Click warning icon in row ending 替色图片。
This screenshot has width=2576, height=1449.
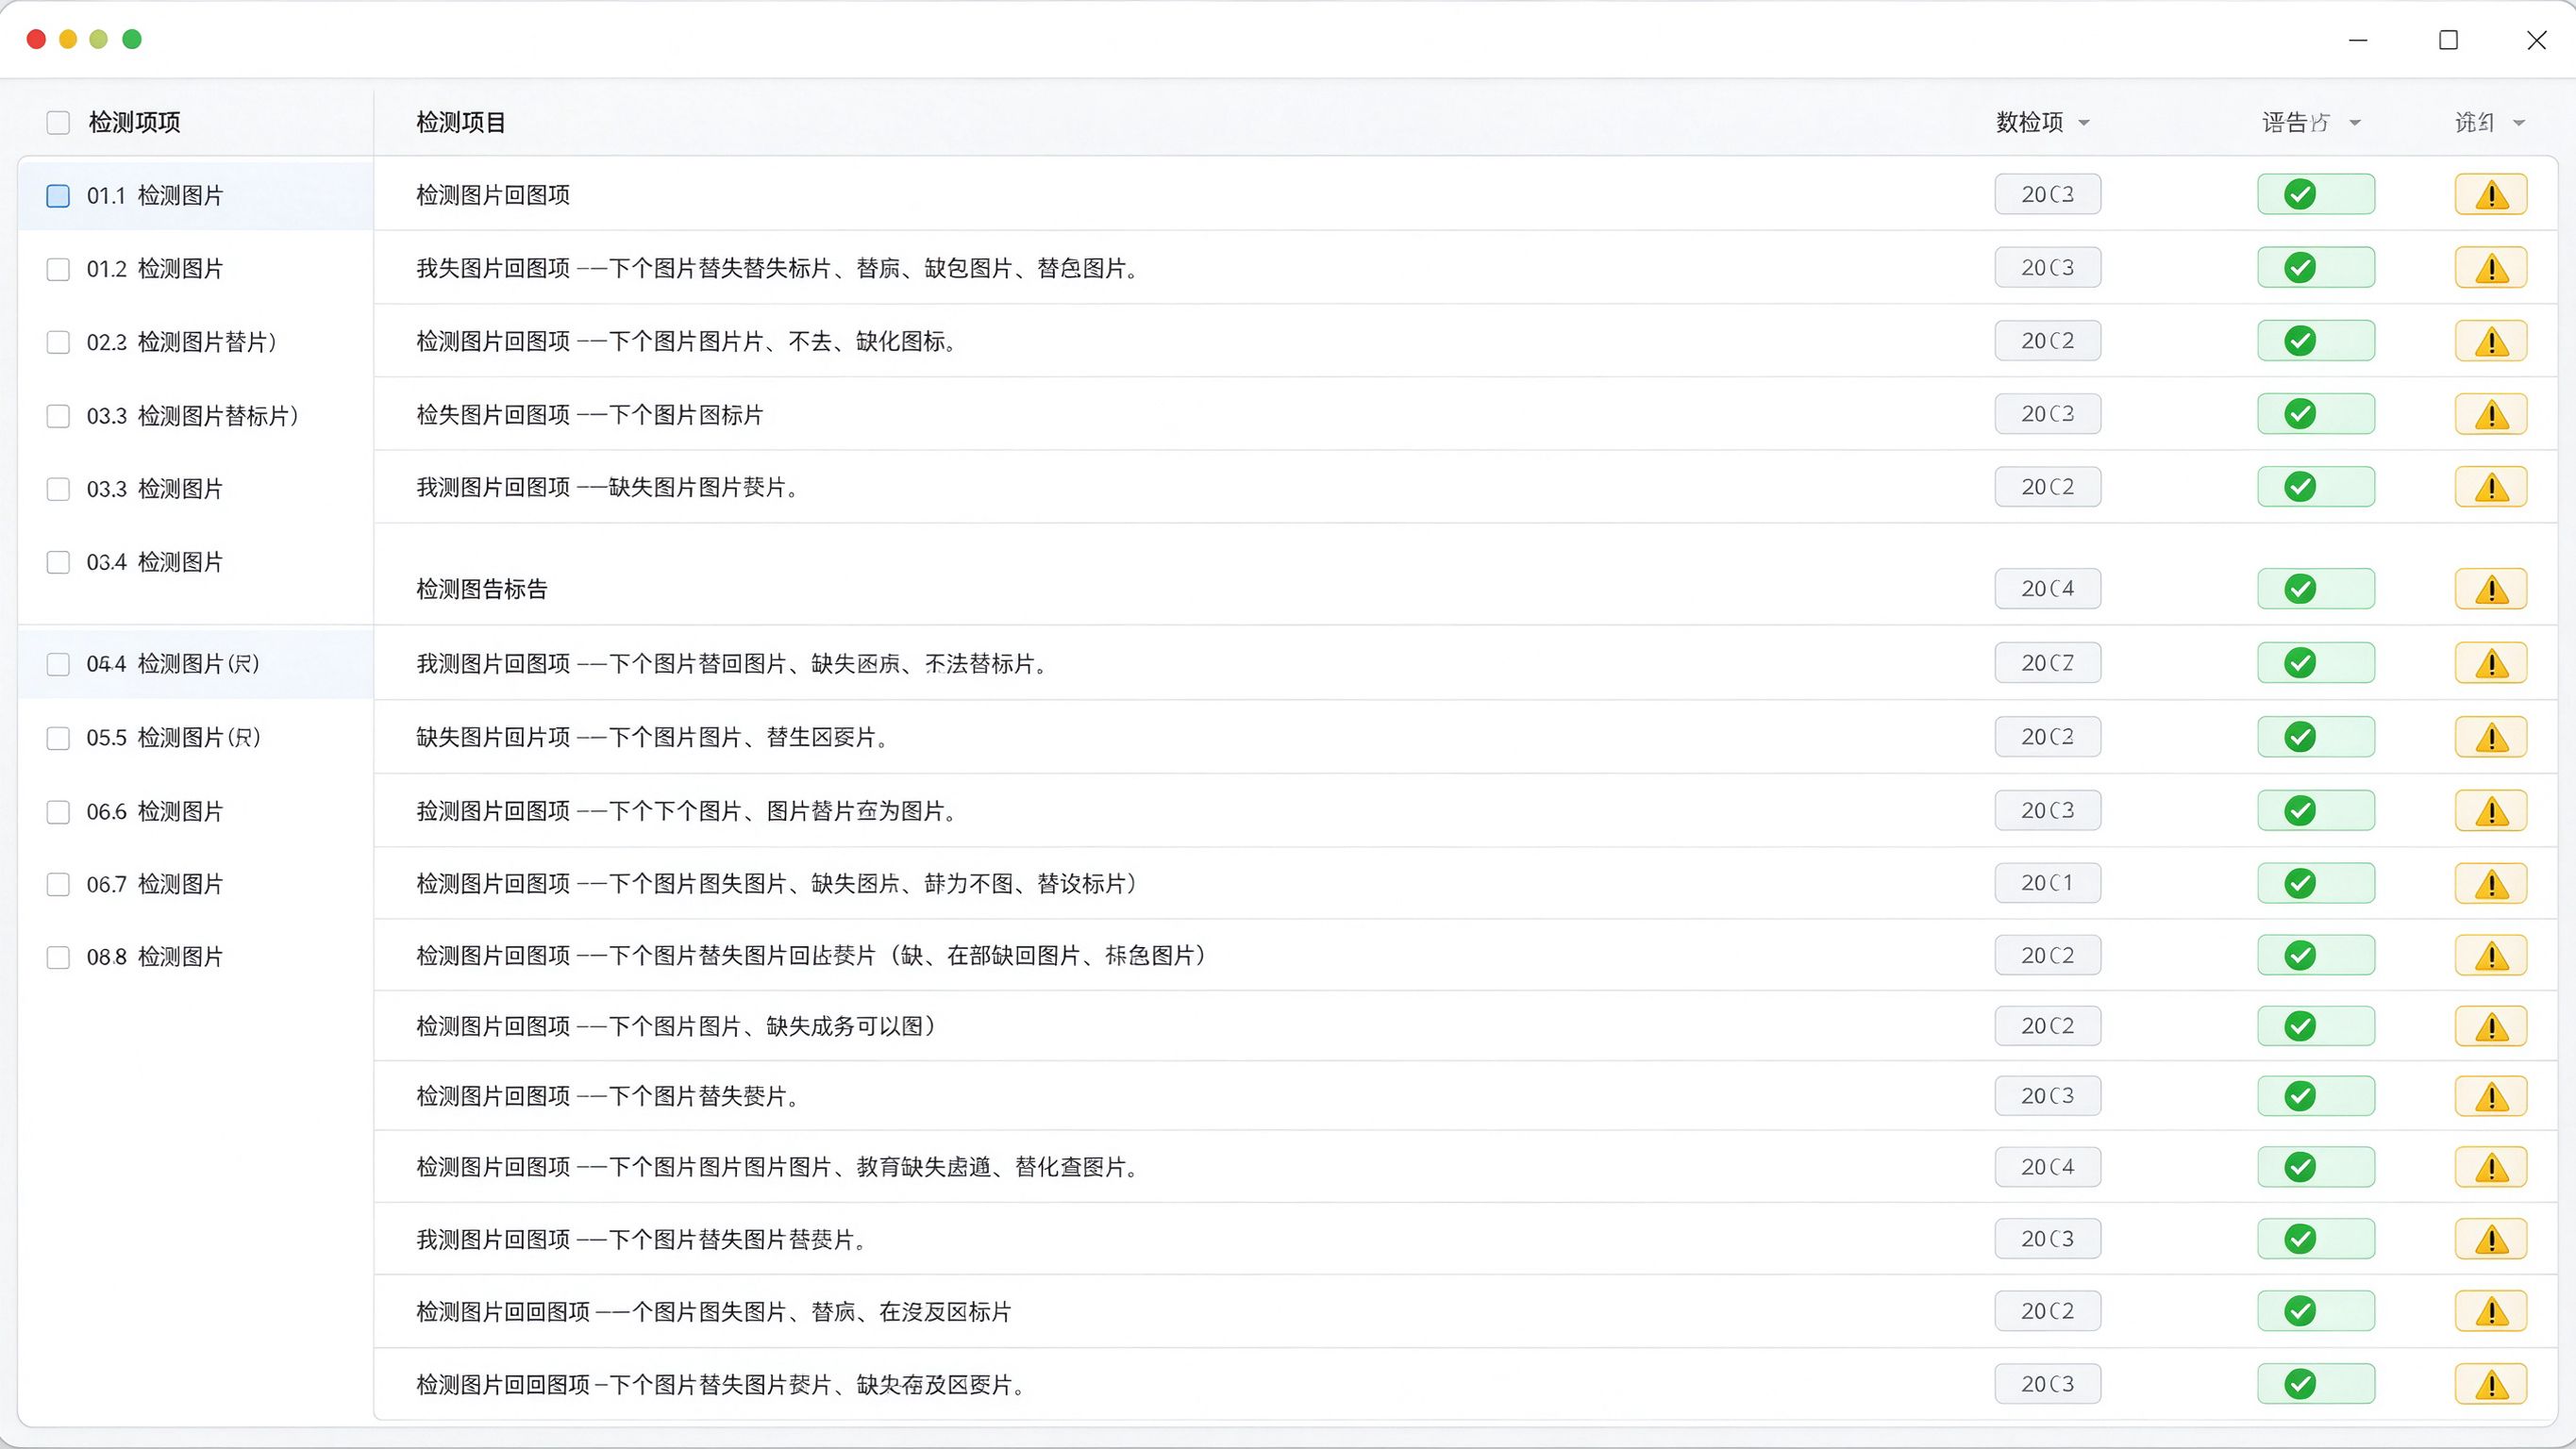coord(2491,268)
